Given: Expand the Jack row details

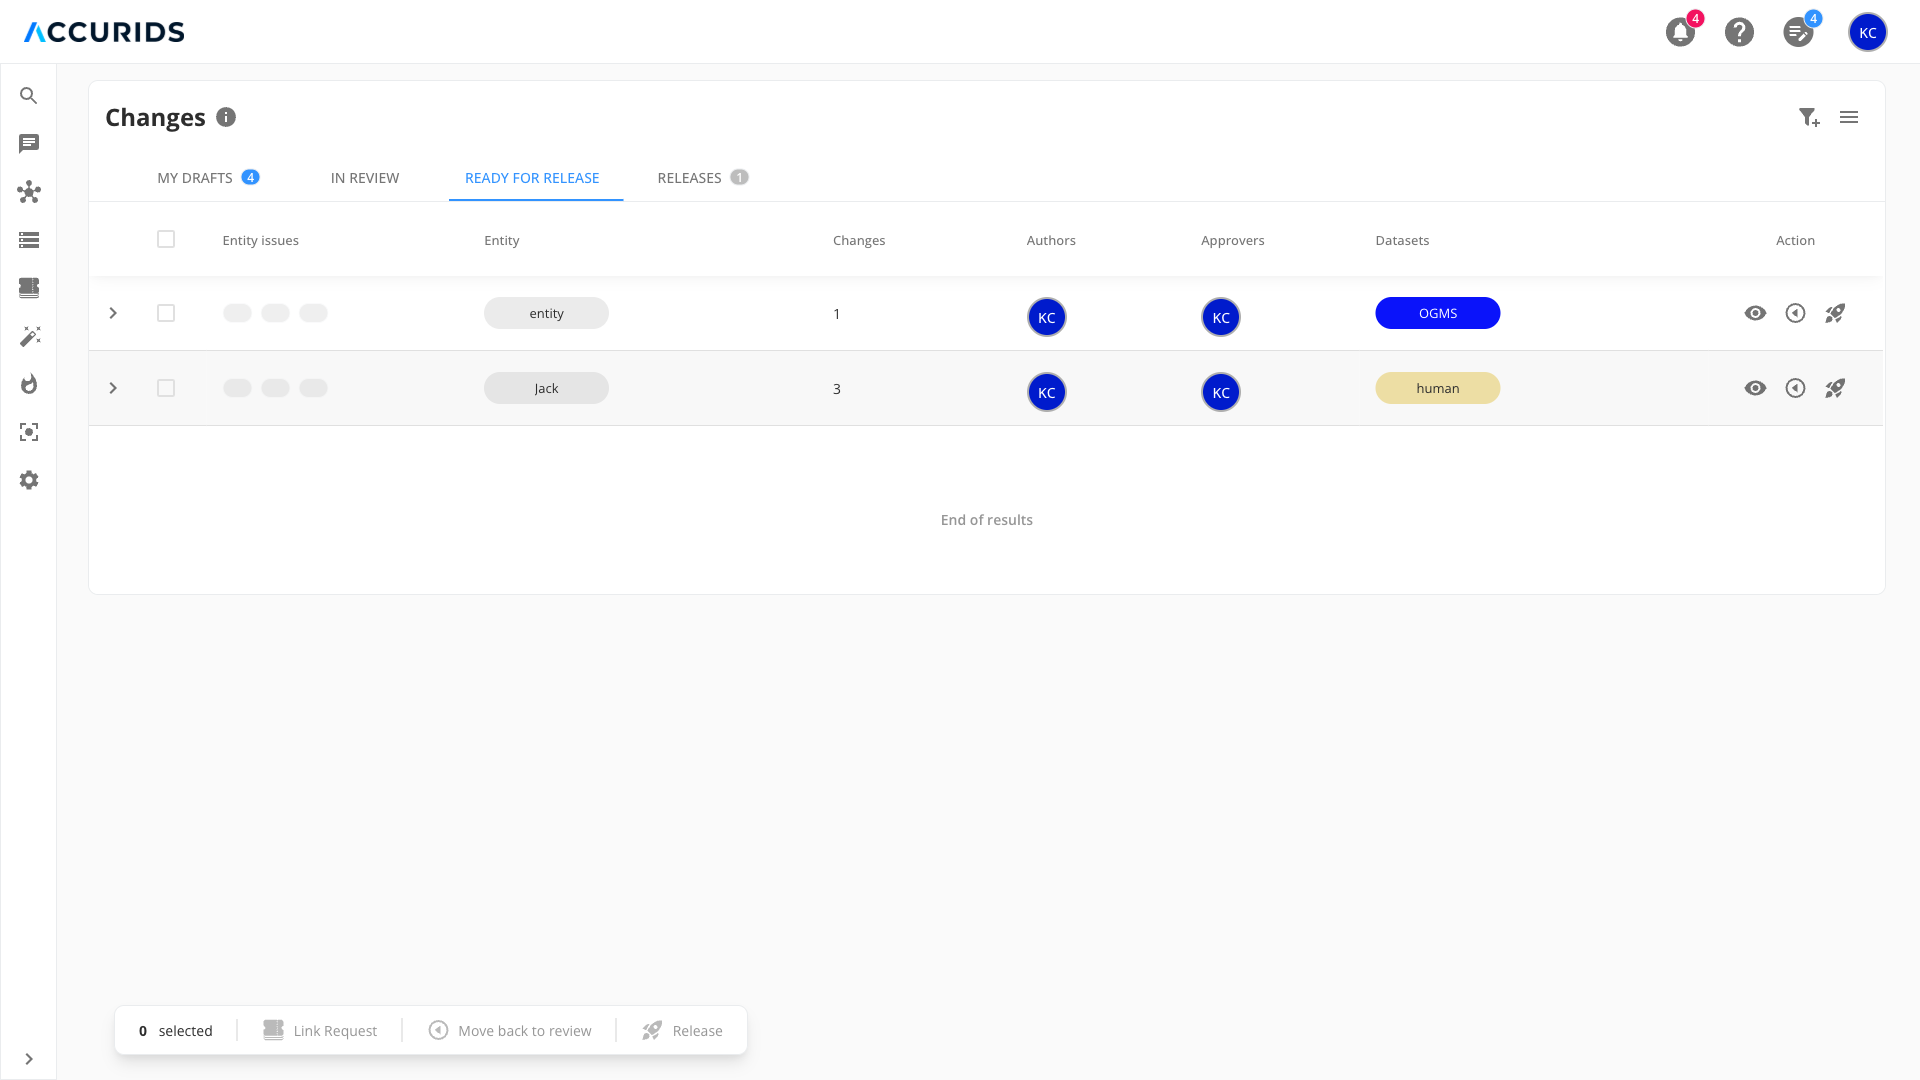Looking at the screenshot, I should [113, 388].
